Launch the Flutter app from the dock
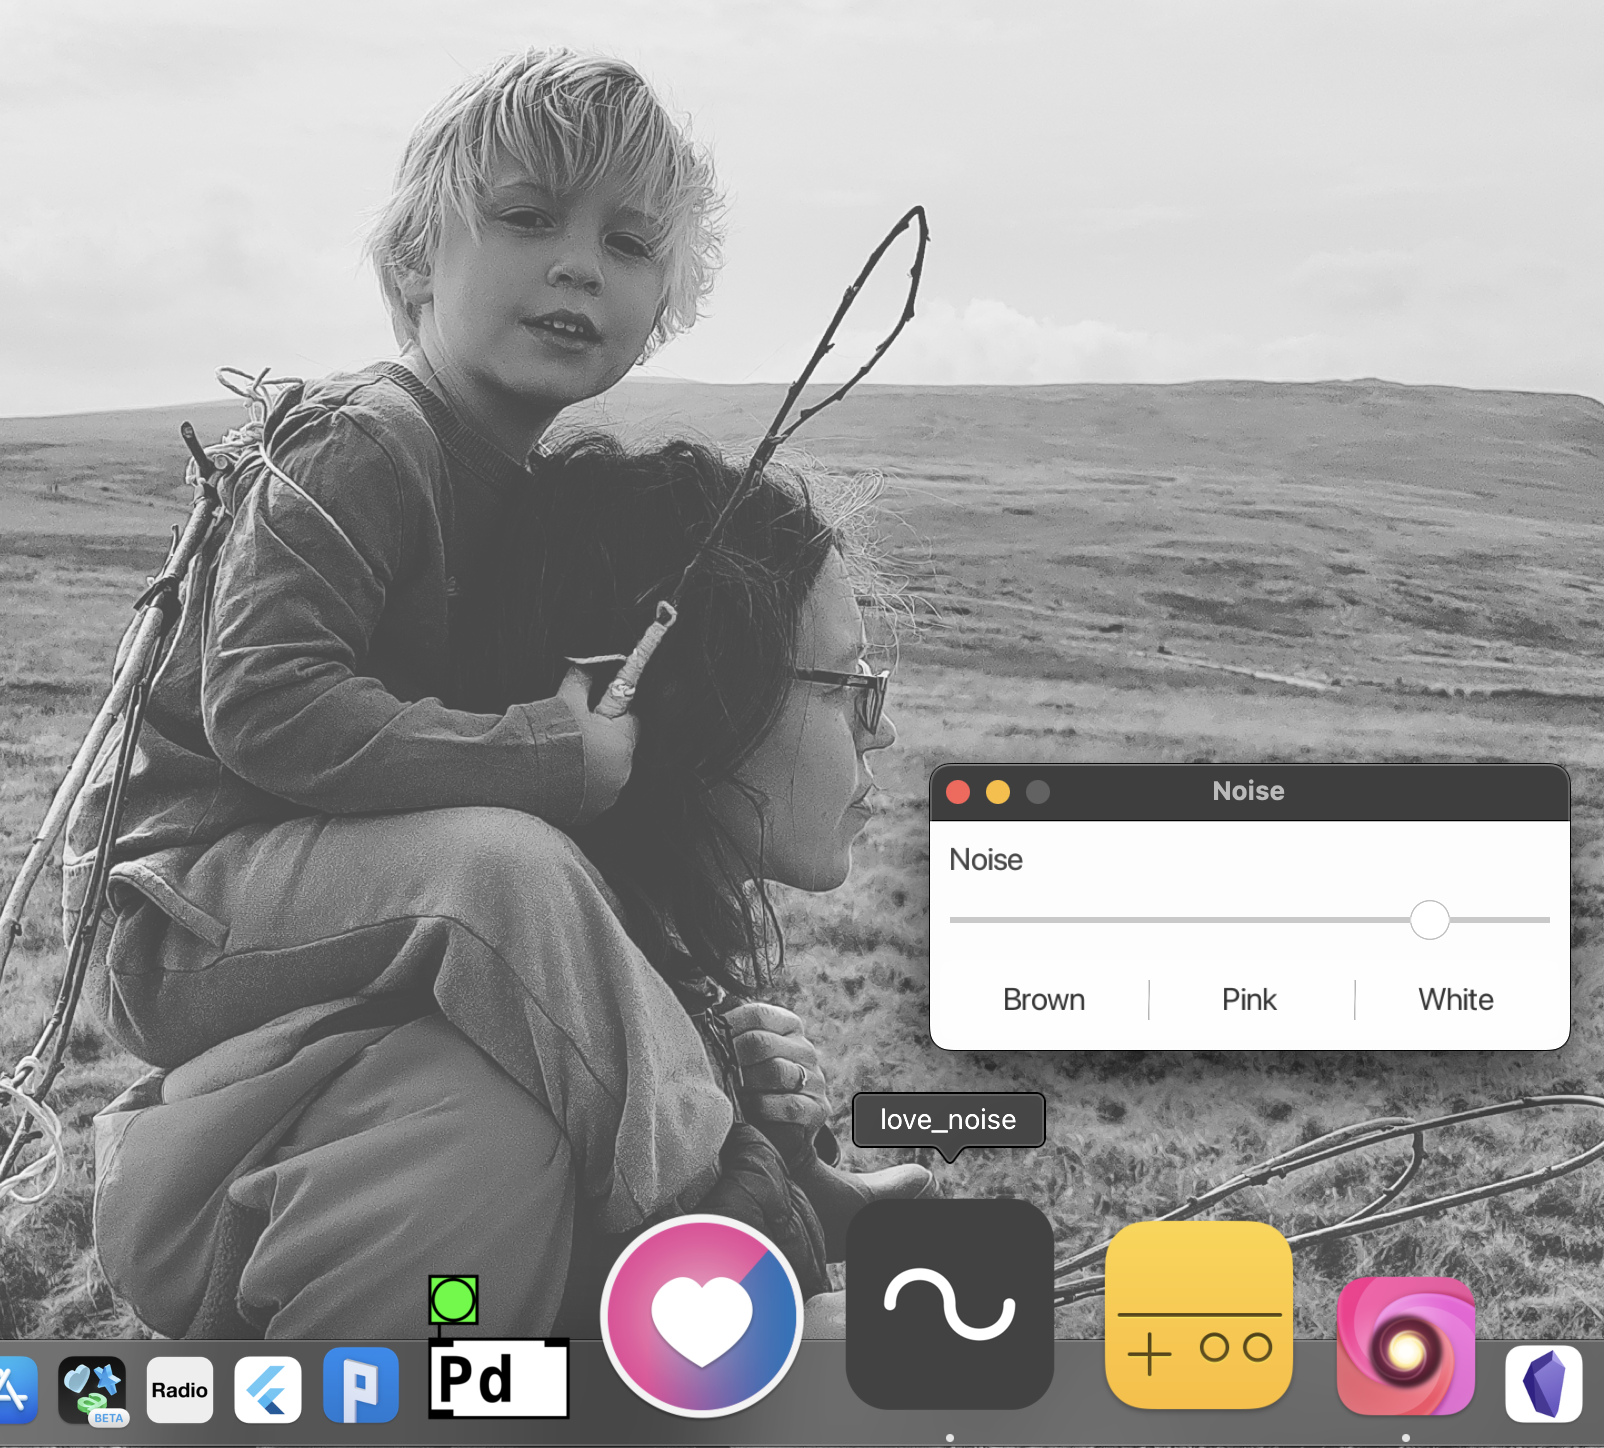 (x=268, y=1389)
